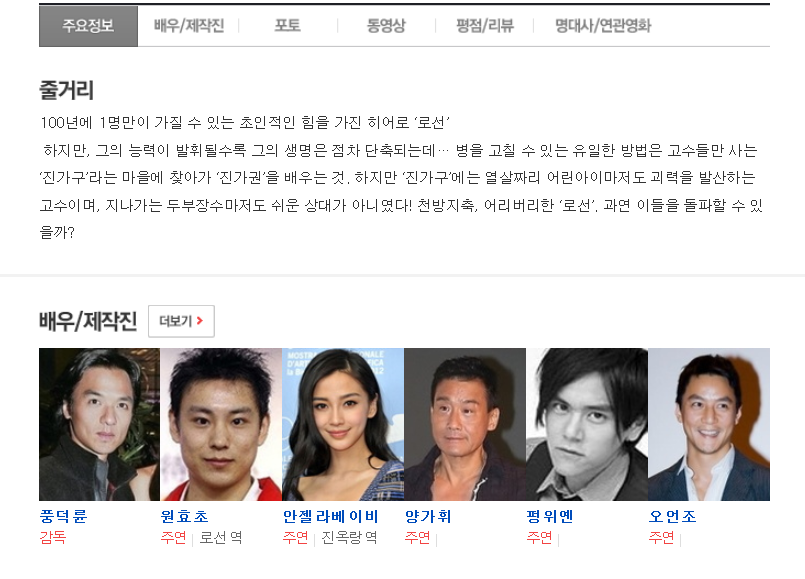Switch to the 배우/제작진 tab
This screenshot has width=805, height=579.
[189, 26]
